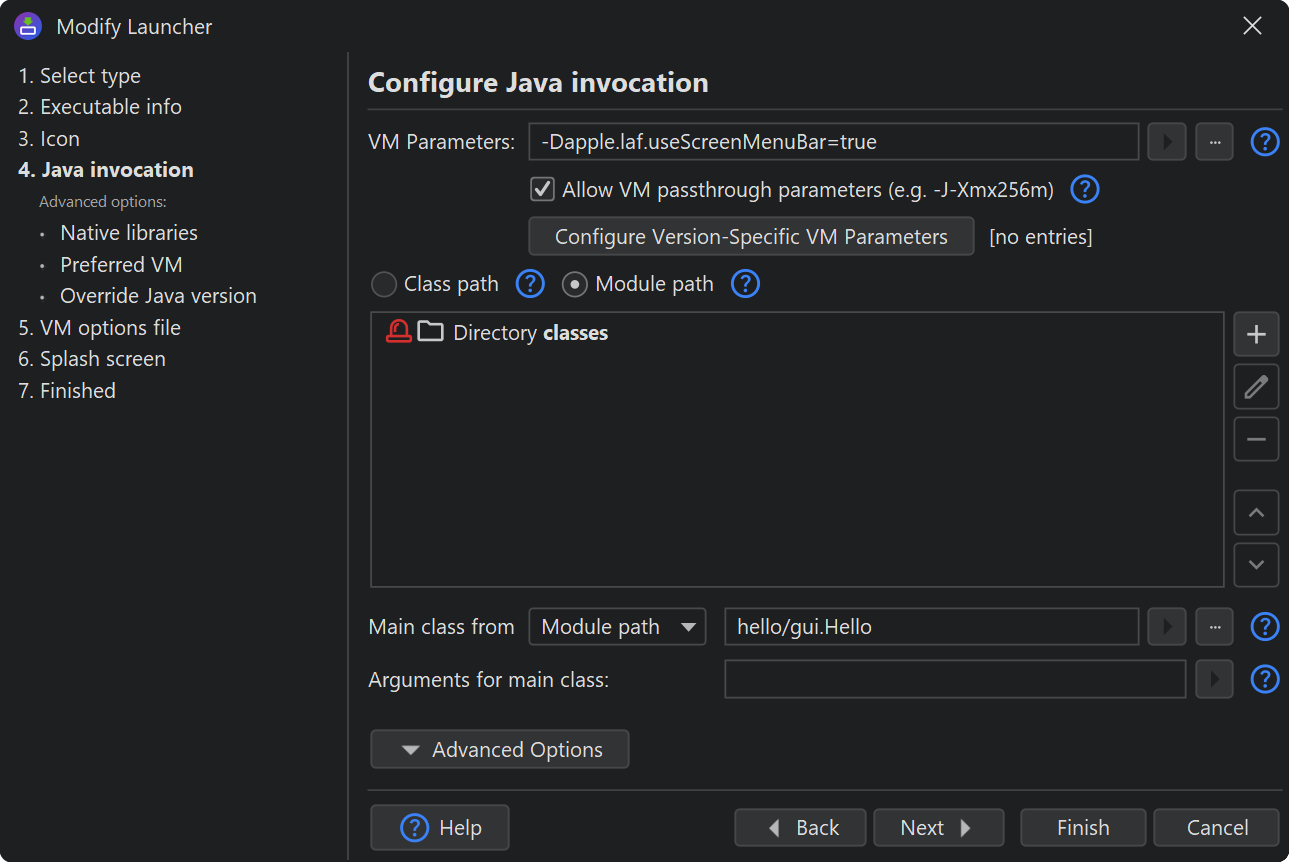Select the Module path radio button
1289x862 pixels.
click(575, 285)
